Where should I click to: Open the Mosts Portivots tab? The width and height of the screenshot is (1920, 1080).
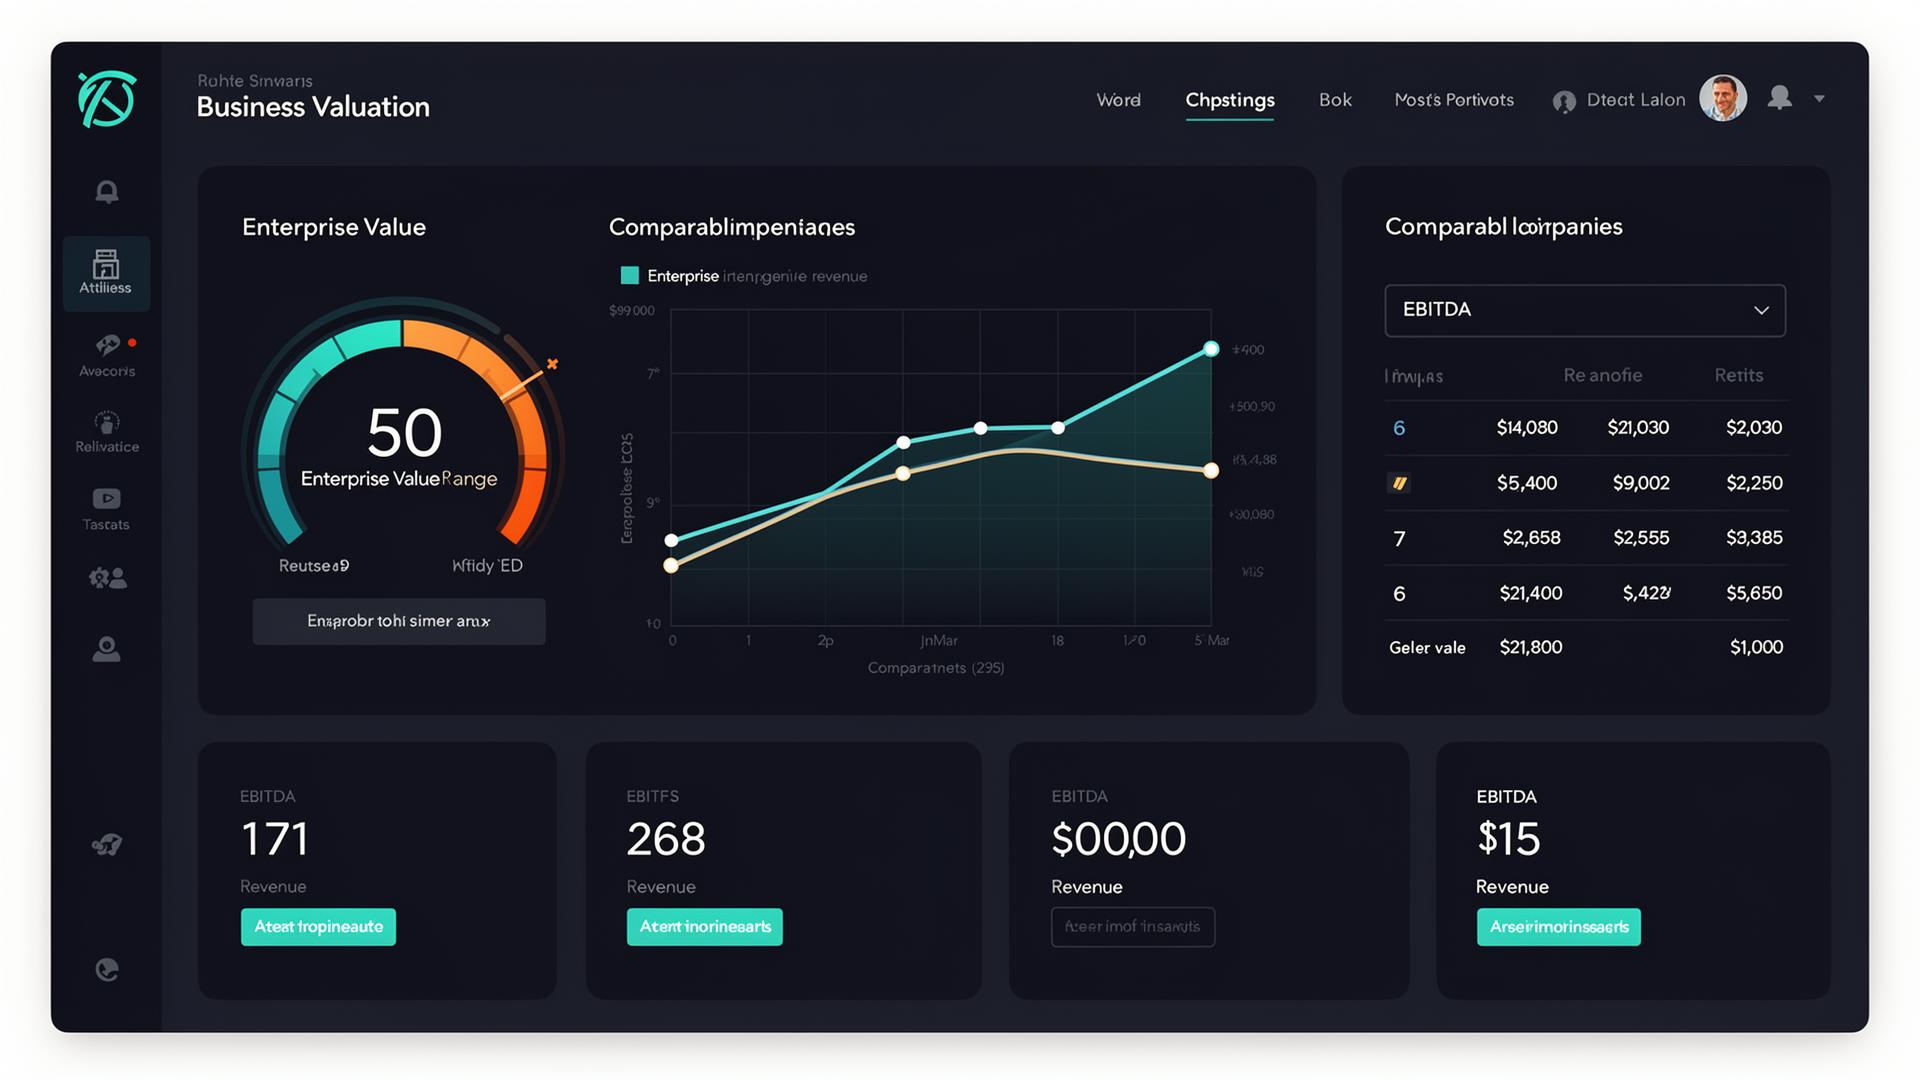[1454, 100]
